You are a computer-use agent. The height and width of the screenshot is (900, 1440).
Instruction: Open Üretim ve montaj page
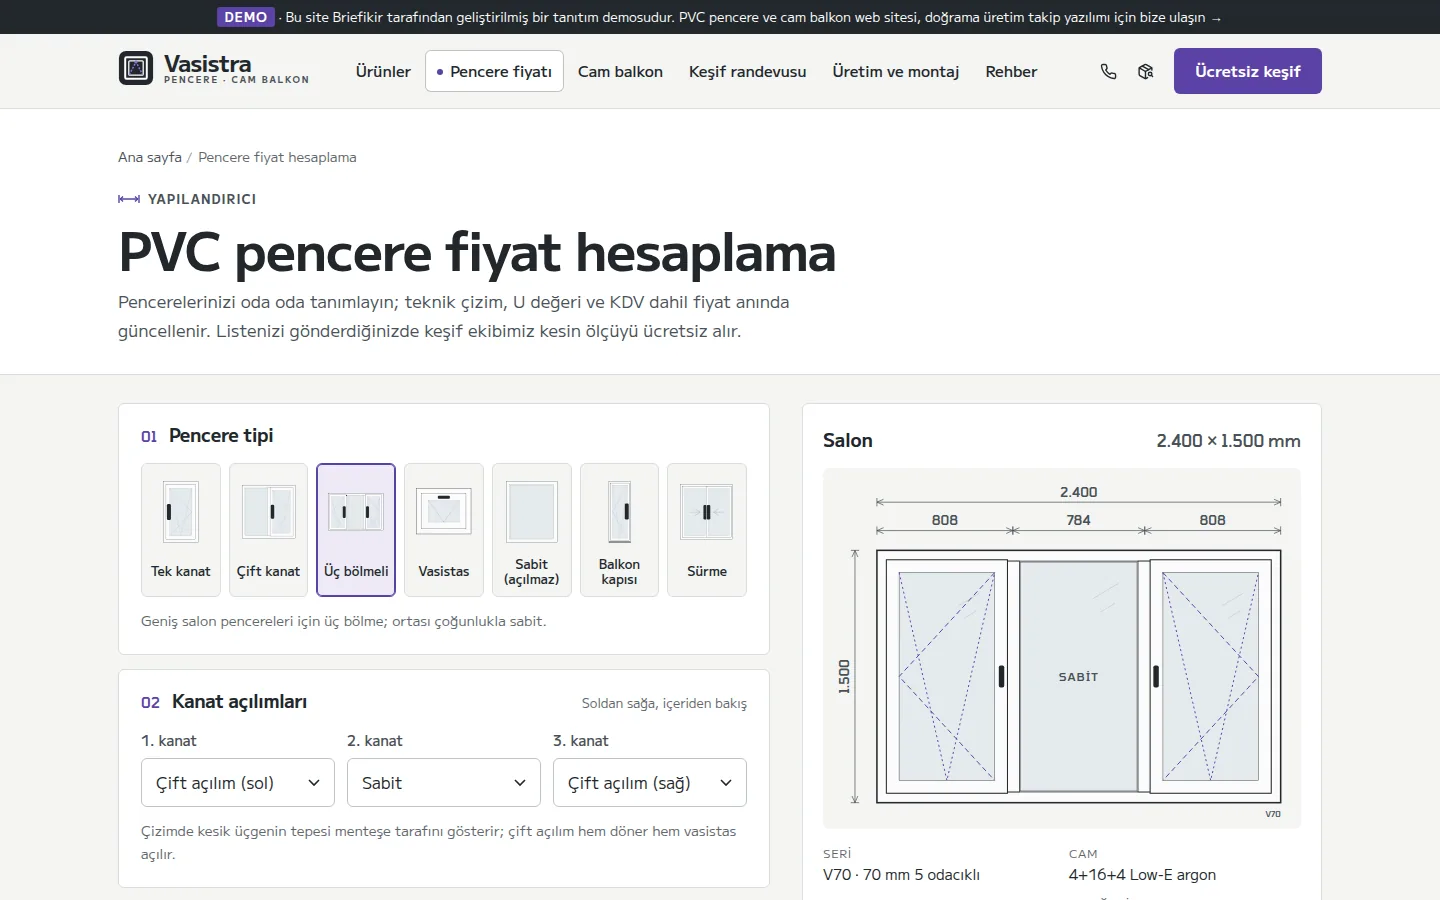(x=896, y=71)
